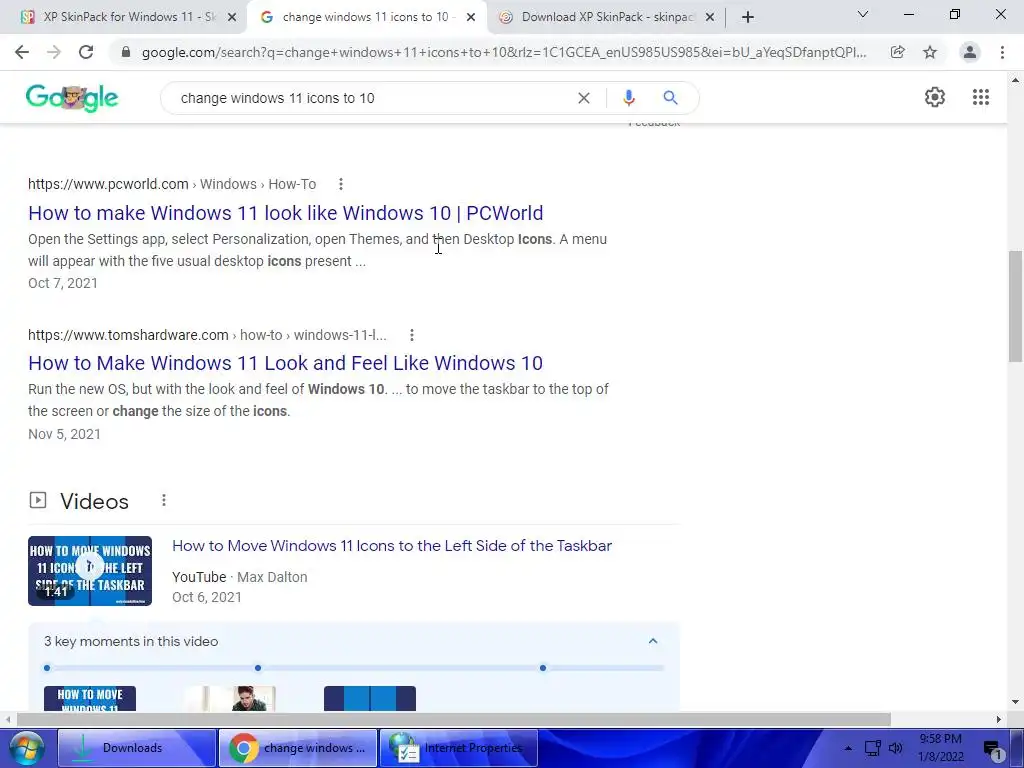Open Move Windows 11 Icons video link
Viewport: 1024px width, 768px height.
coord(392,546)
